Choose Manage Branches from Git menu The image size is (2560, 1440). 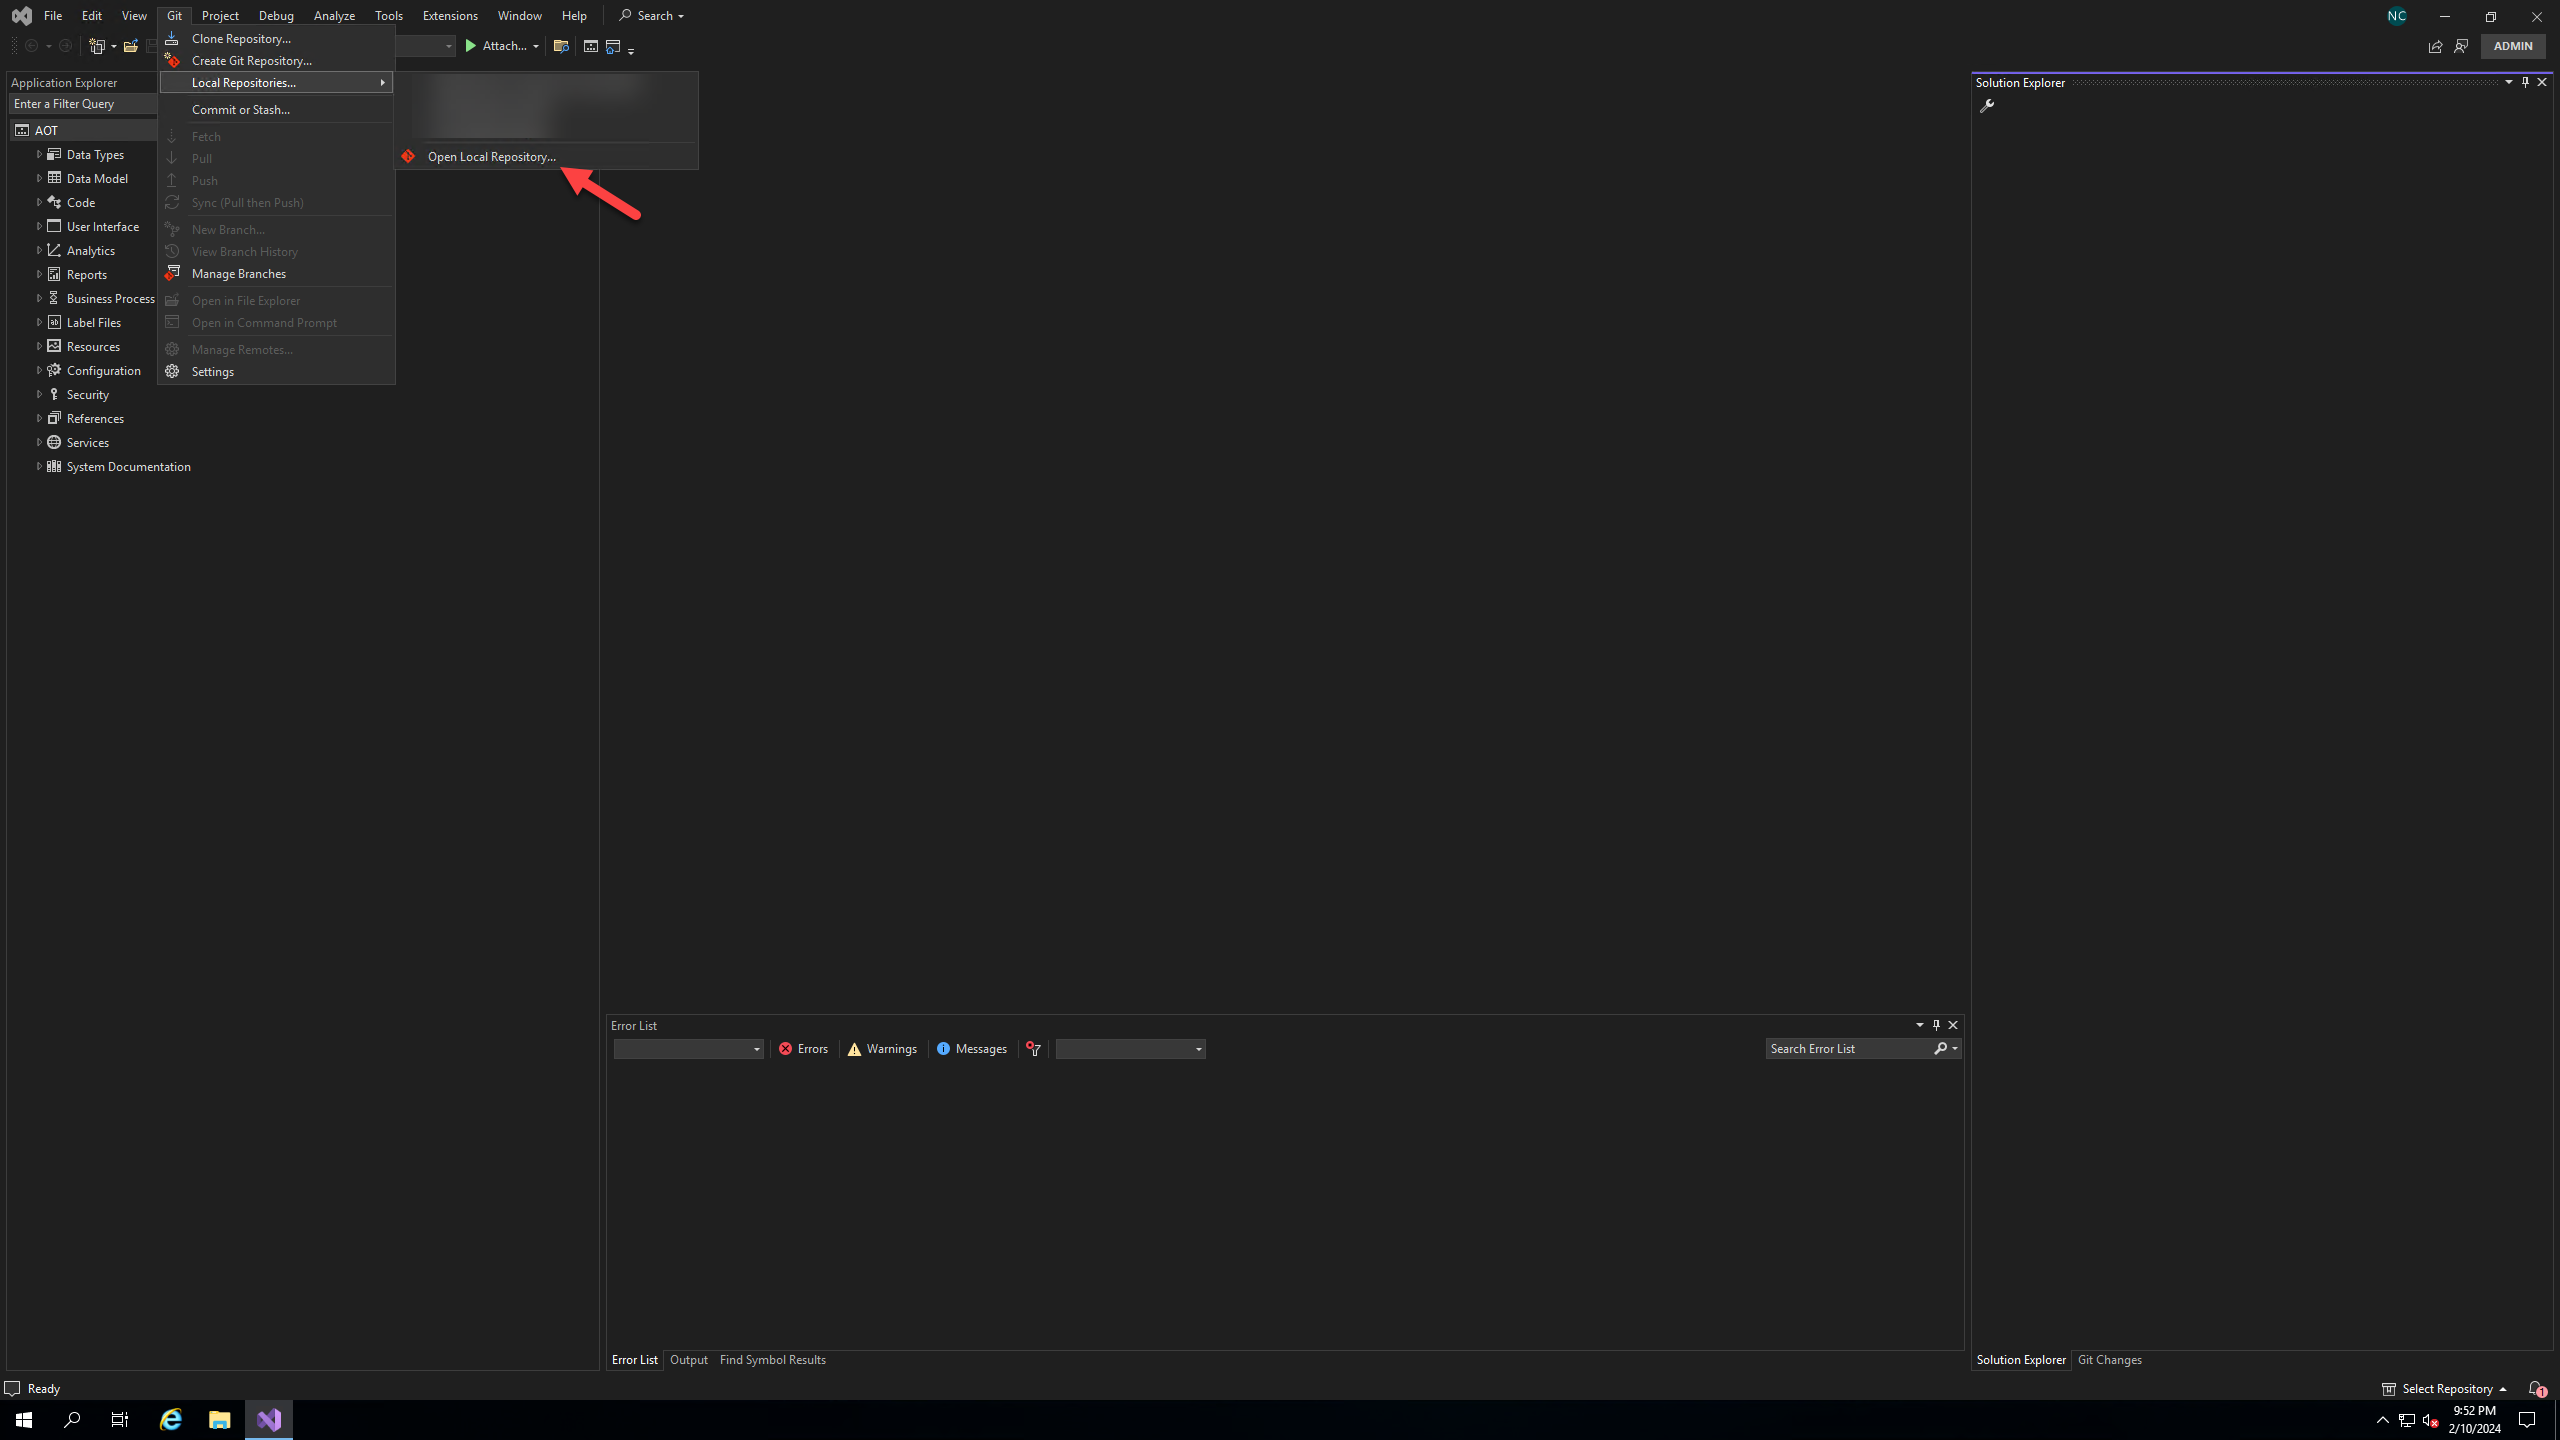(238, 274)
